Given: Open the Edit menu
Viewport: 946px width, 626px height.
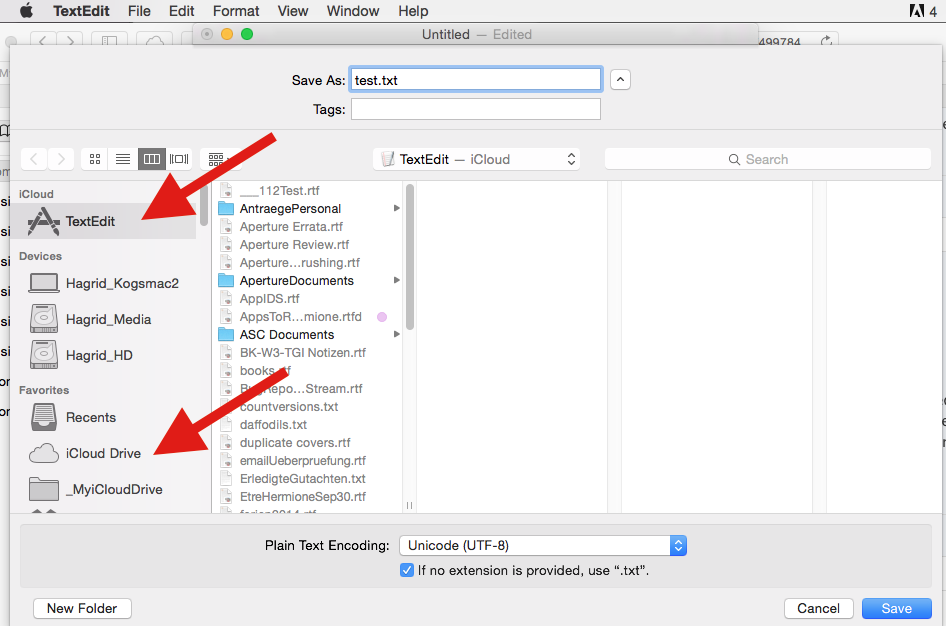Looking at the screenshot, I should tap(181, 11).
